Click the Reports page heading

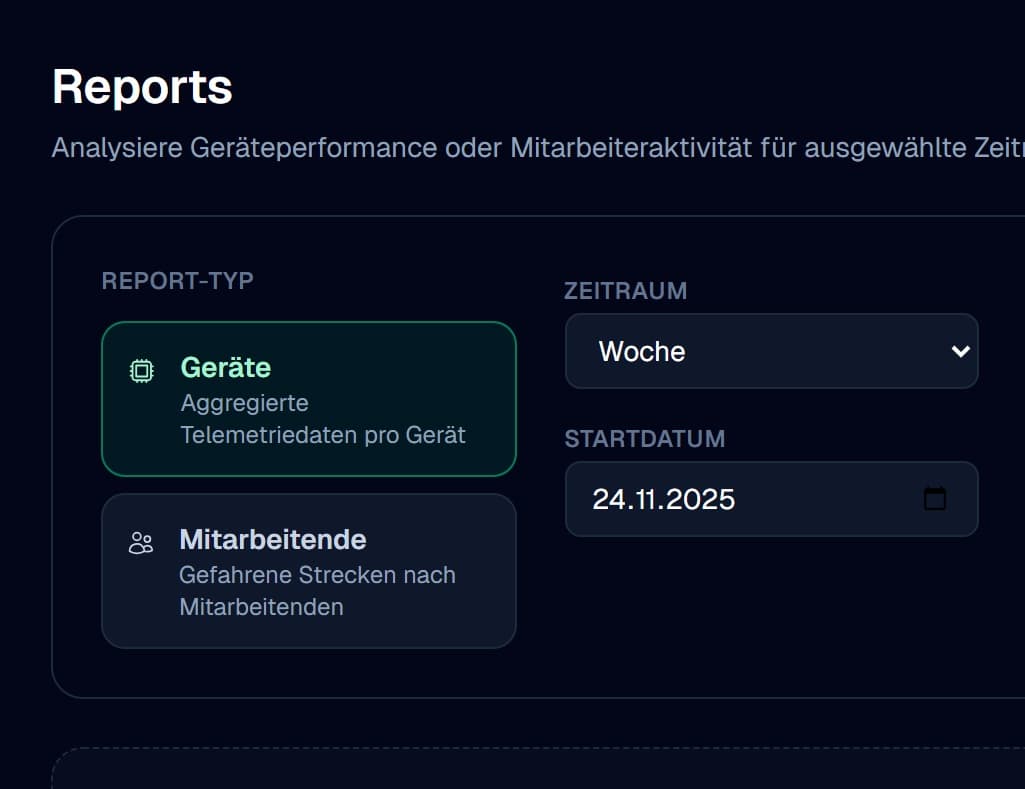(142, 87)
